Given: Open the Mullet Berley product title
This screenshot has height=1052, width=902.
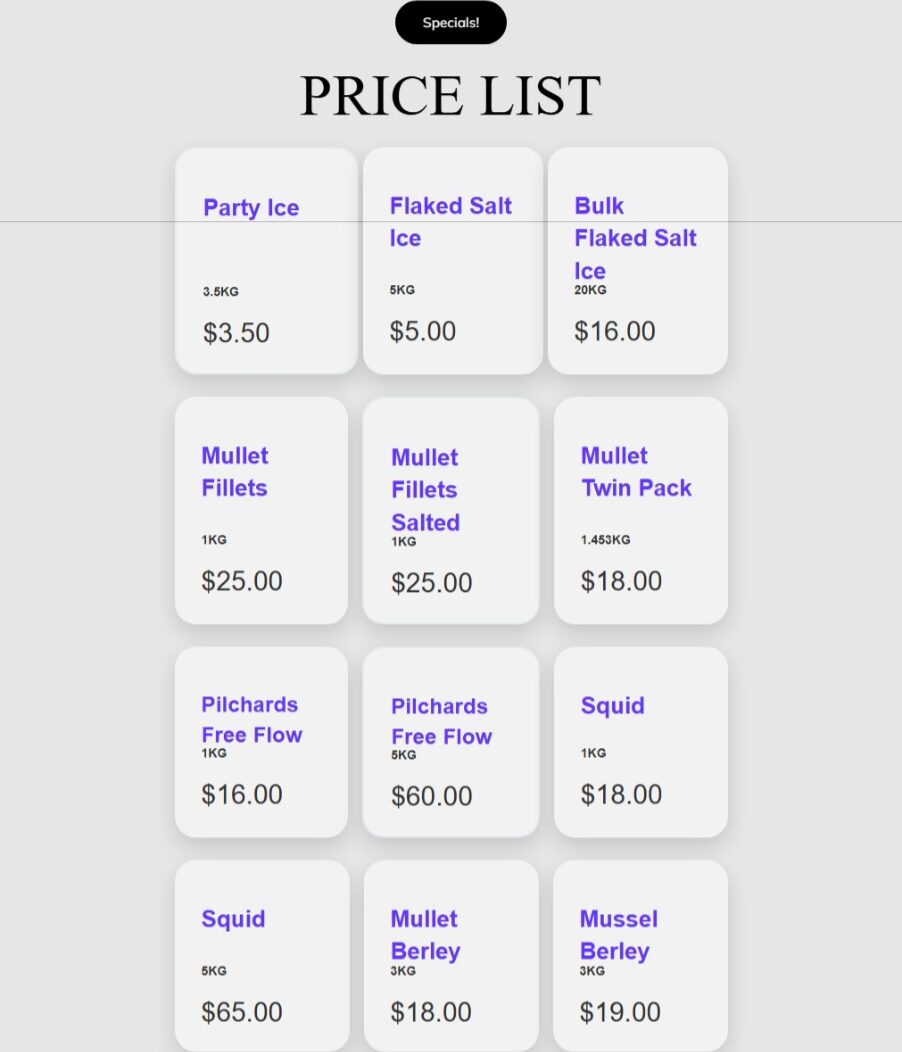Looking at the screenshot, I should point(425,935).
